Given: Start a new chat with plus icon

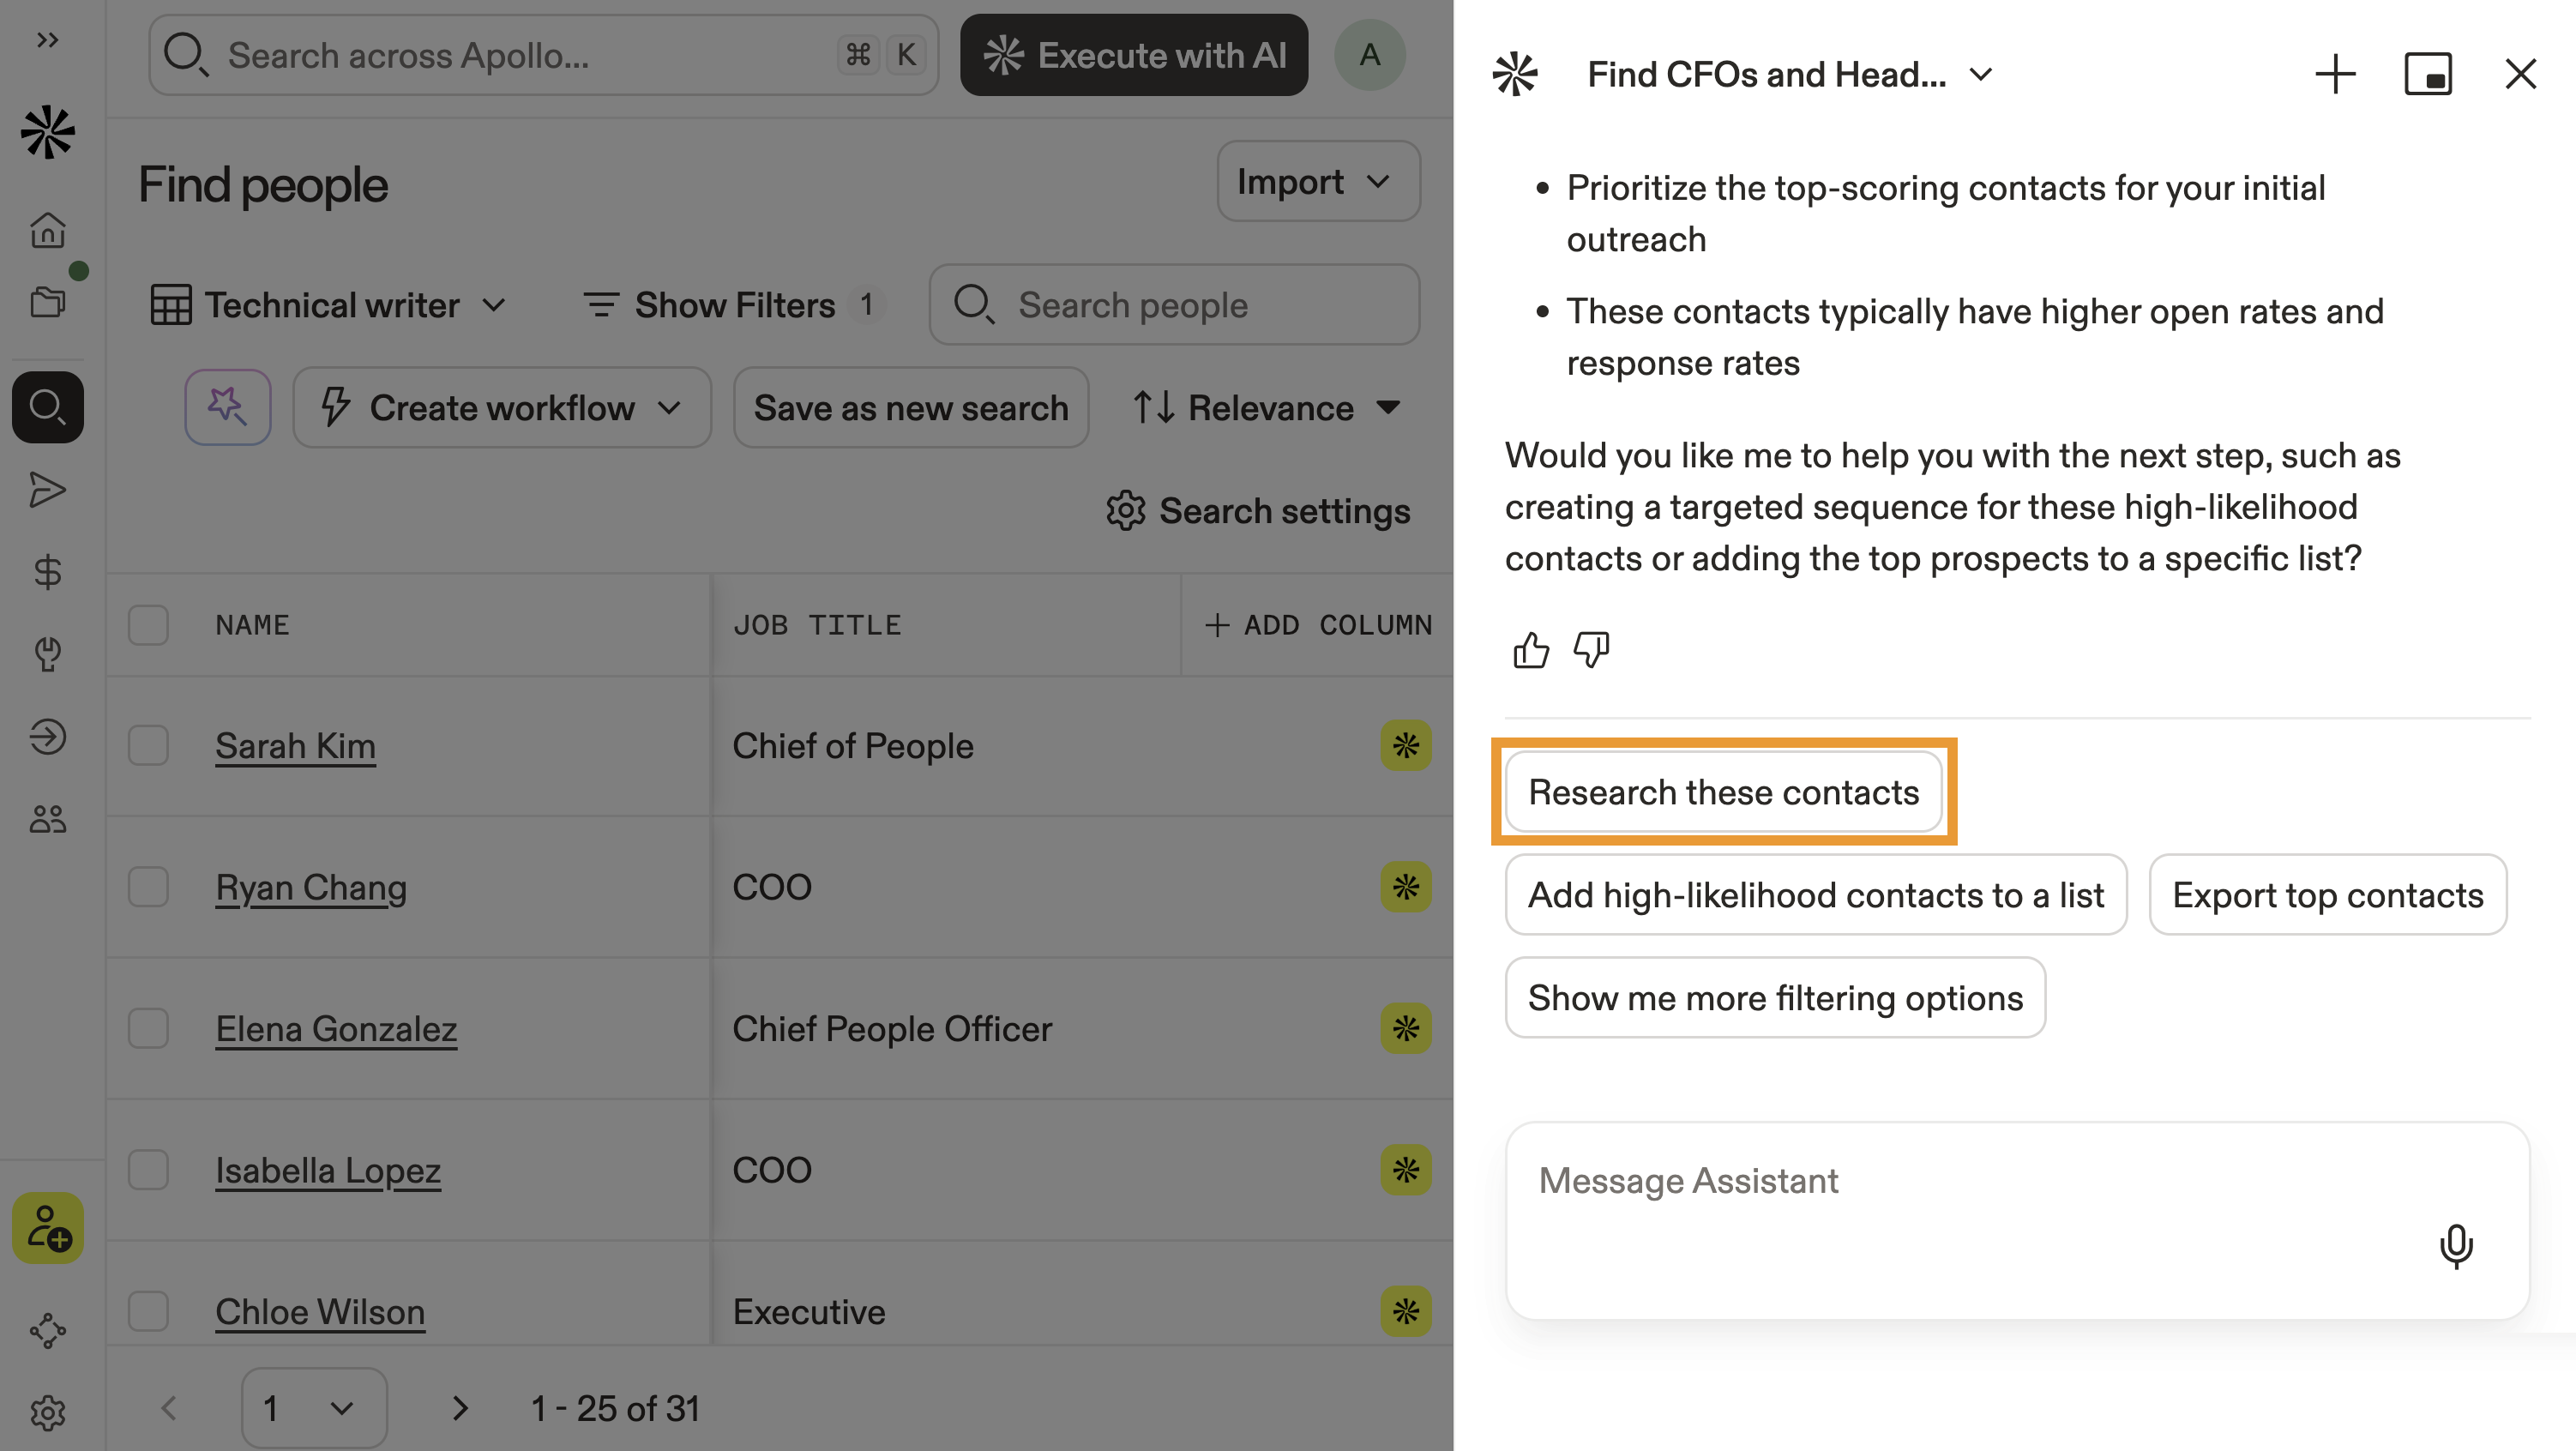Looking at the screenshot, I should (2335, 75).
